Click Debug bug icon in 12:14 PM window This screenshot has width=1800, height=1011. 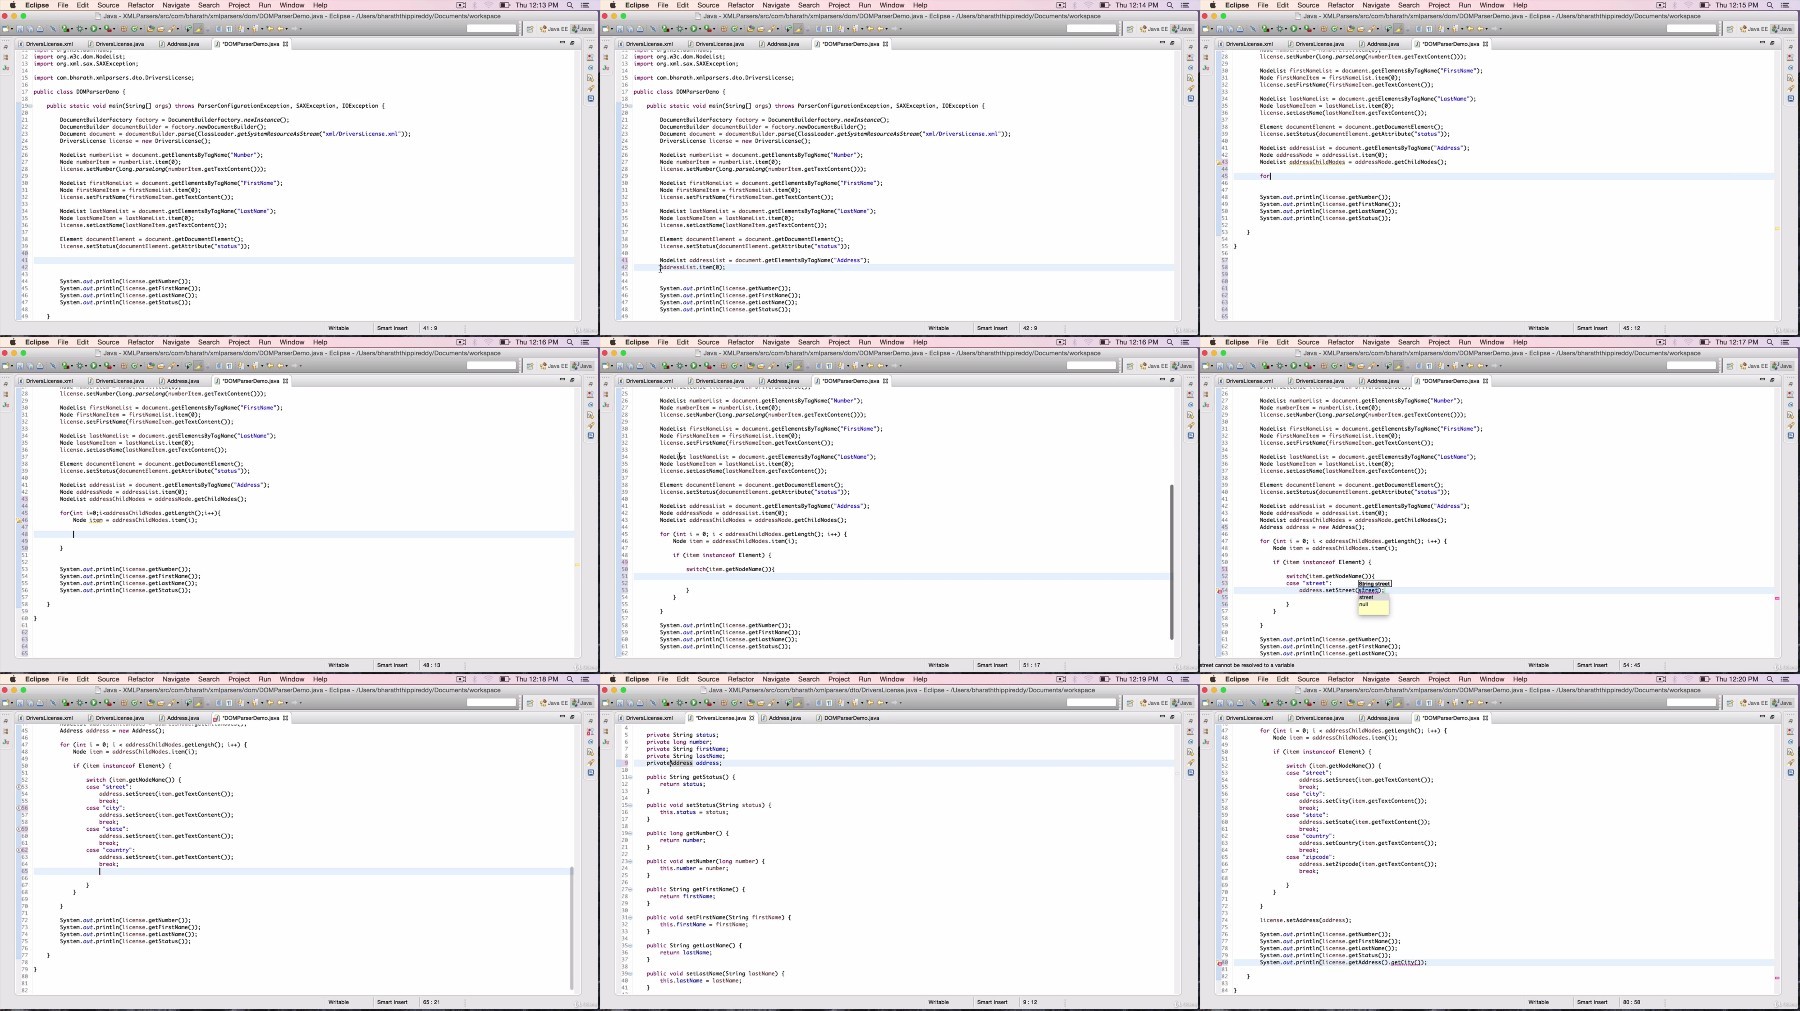tap(679, 29)
